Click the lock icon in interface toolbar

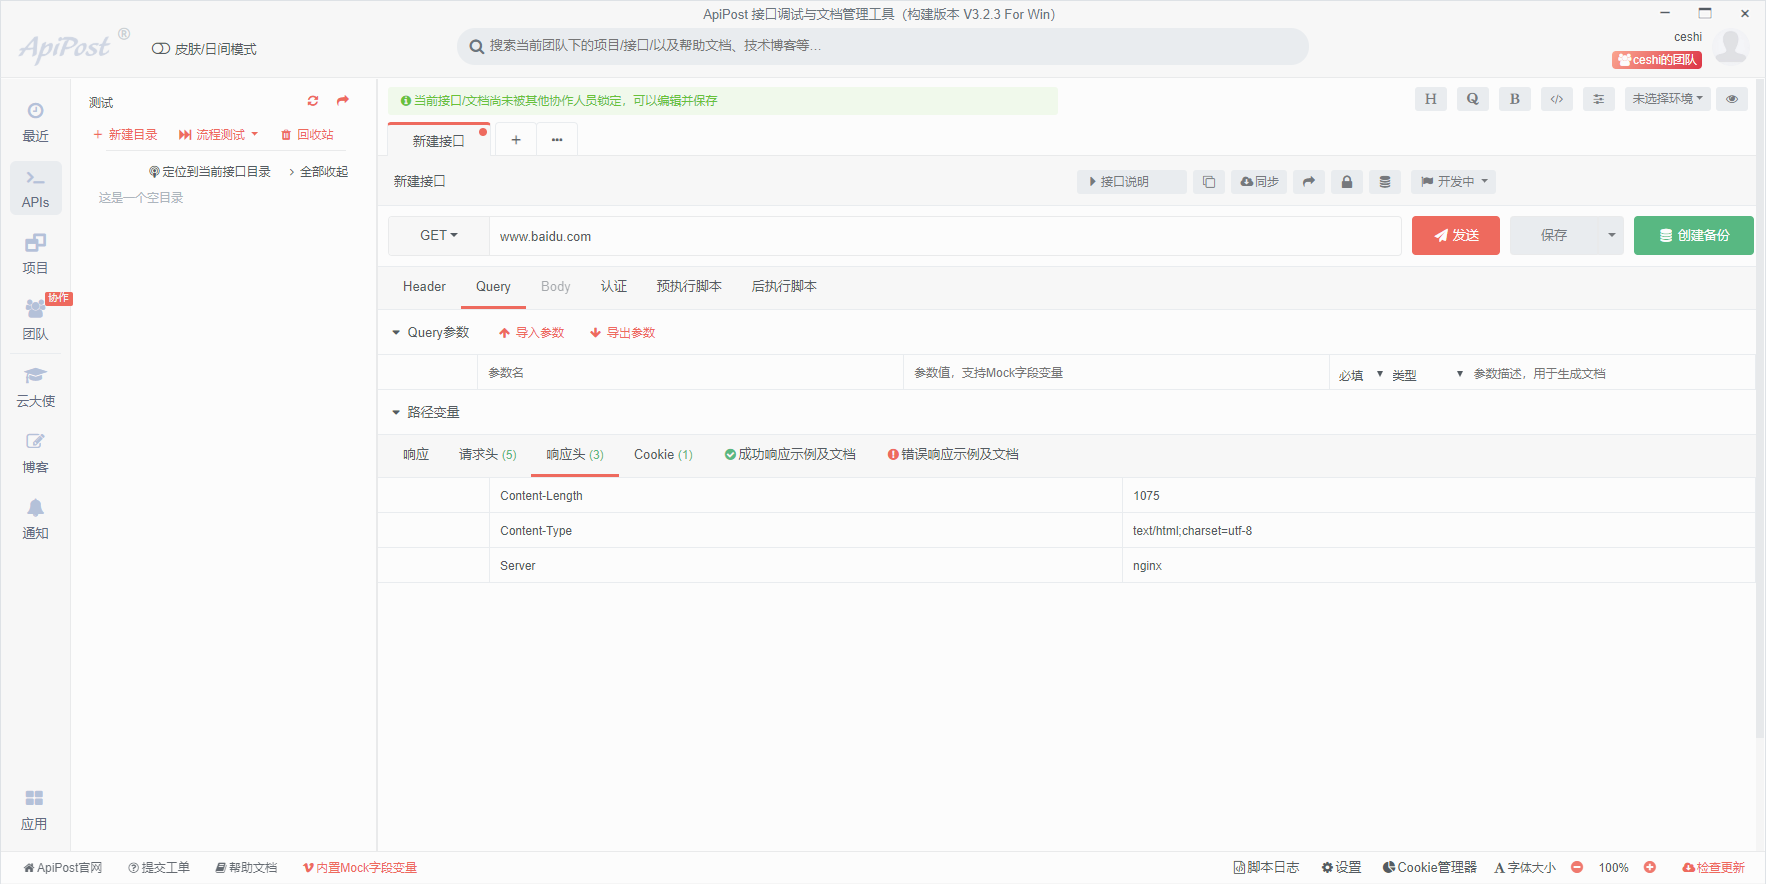coord(1347,182)
